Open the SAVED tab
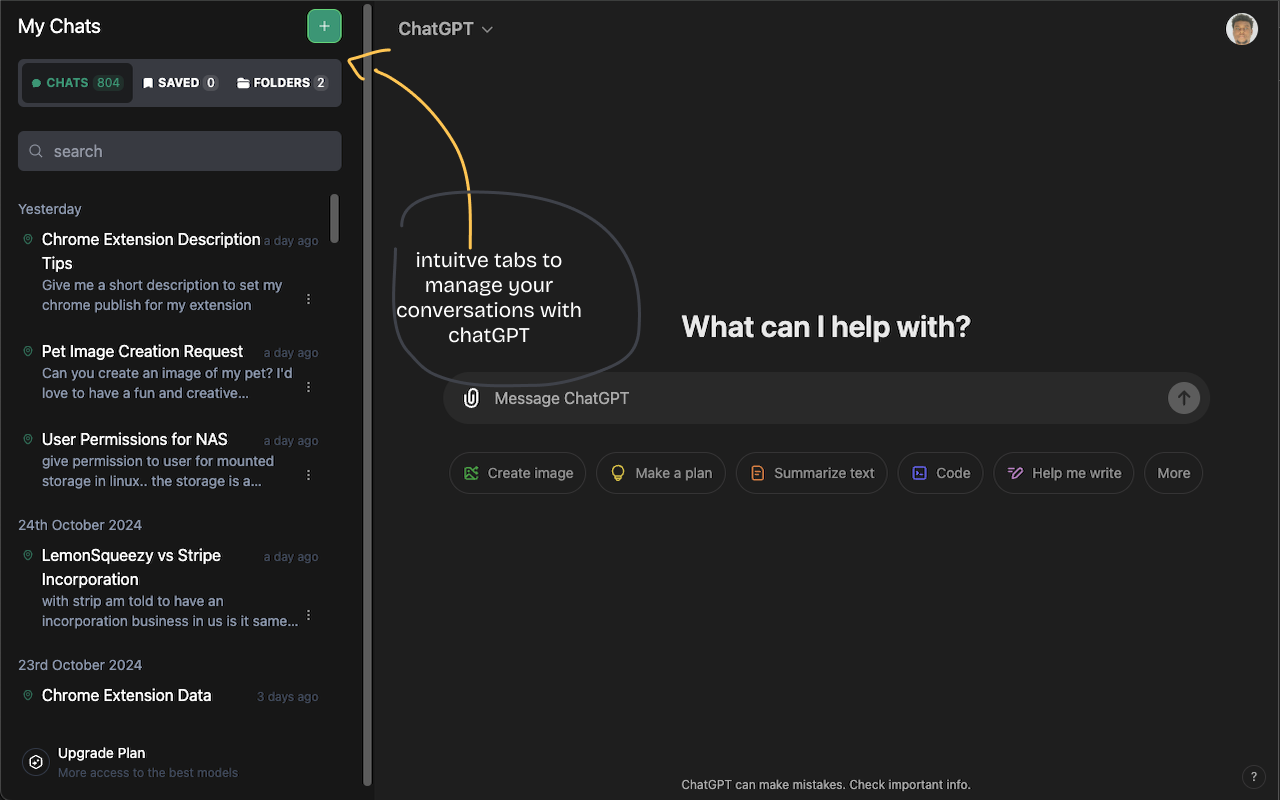The height and width of the screenshot is (800, 1280). [x=180, y=83]
